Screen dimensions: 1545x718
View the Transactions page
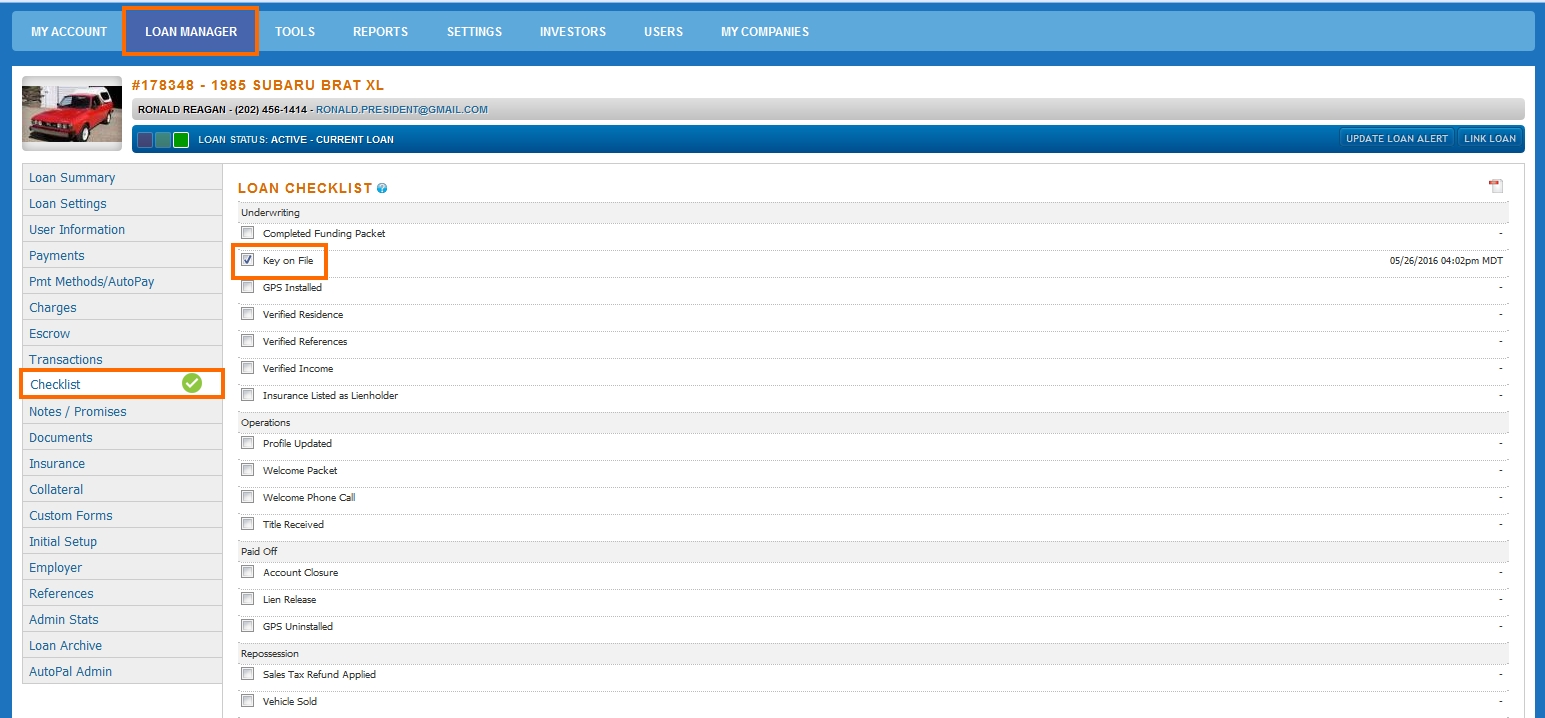(122, 360)
